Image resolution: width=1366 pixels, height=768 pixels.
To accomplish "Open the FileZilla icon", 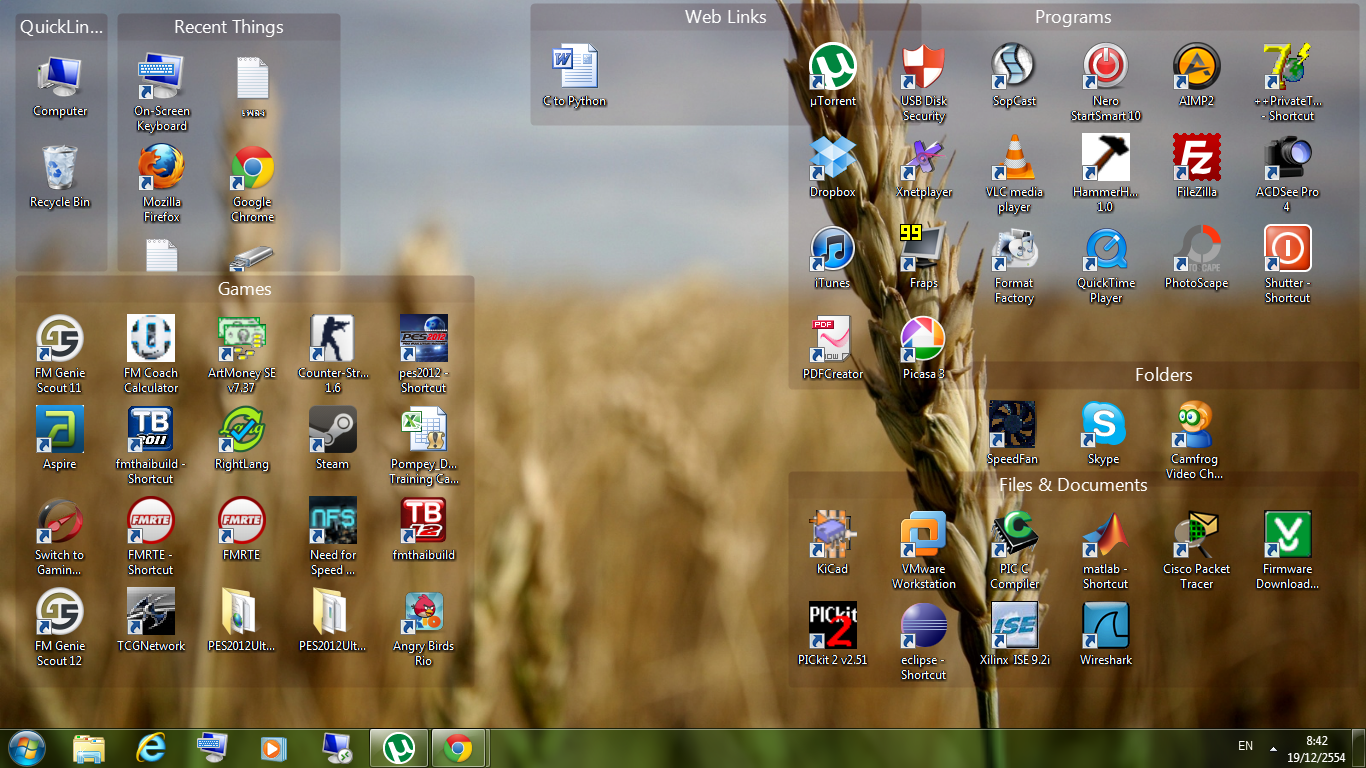I will click(x=1196, y=166).
